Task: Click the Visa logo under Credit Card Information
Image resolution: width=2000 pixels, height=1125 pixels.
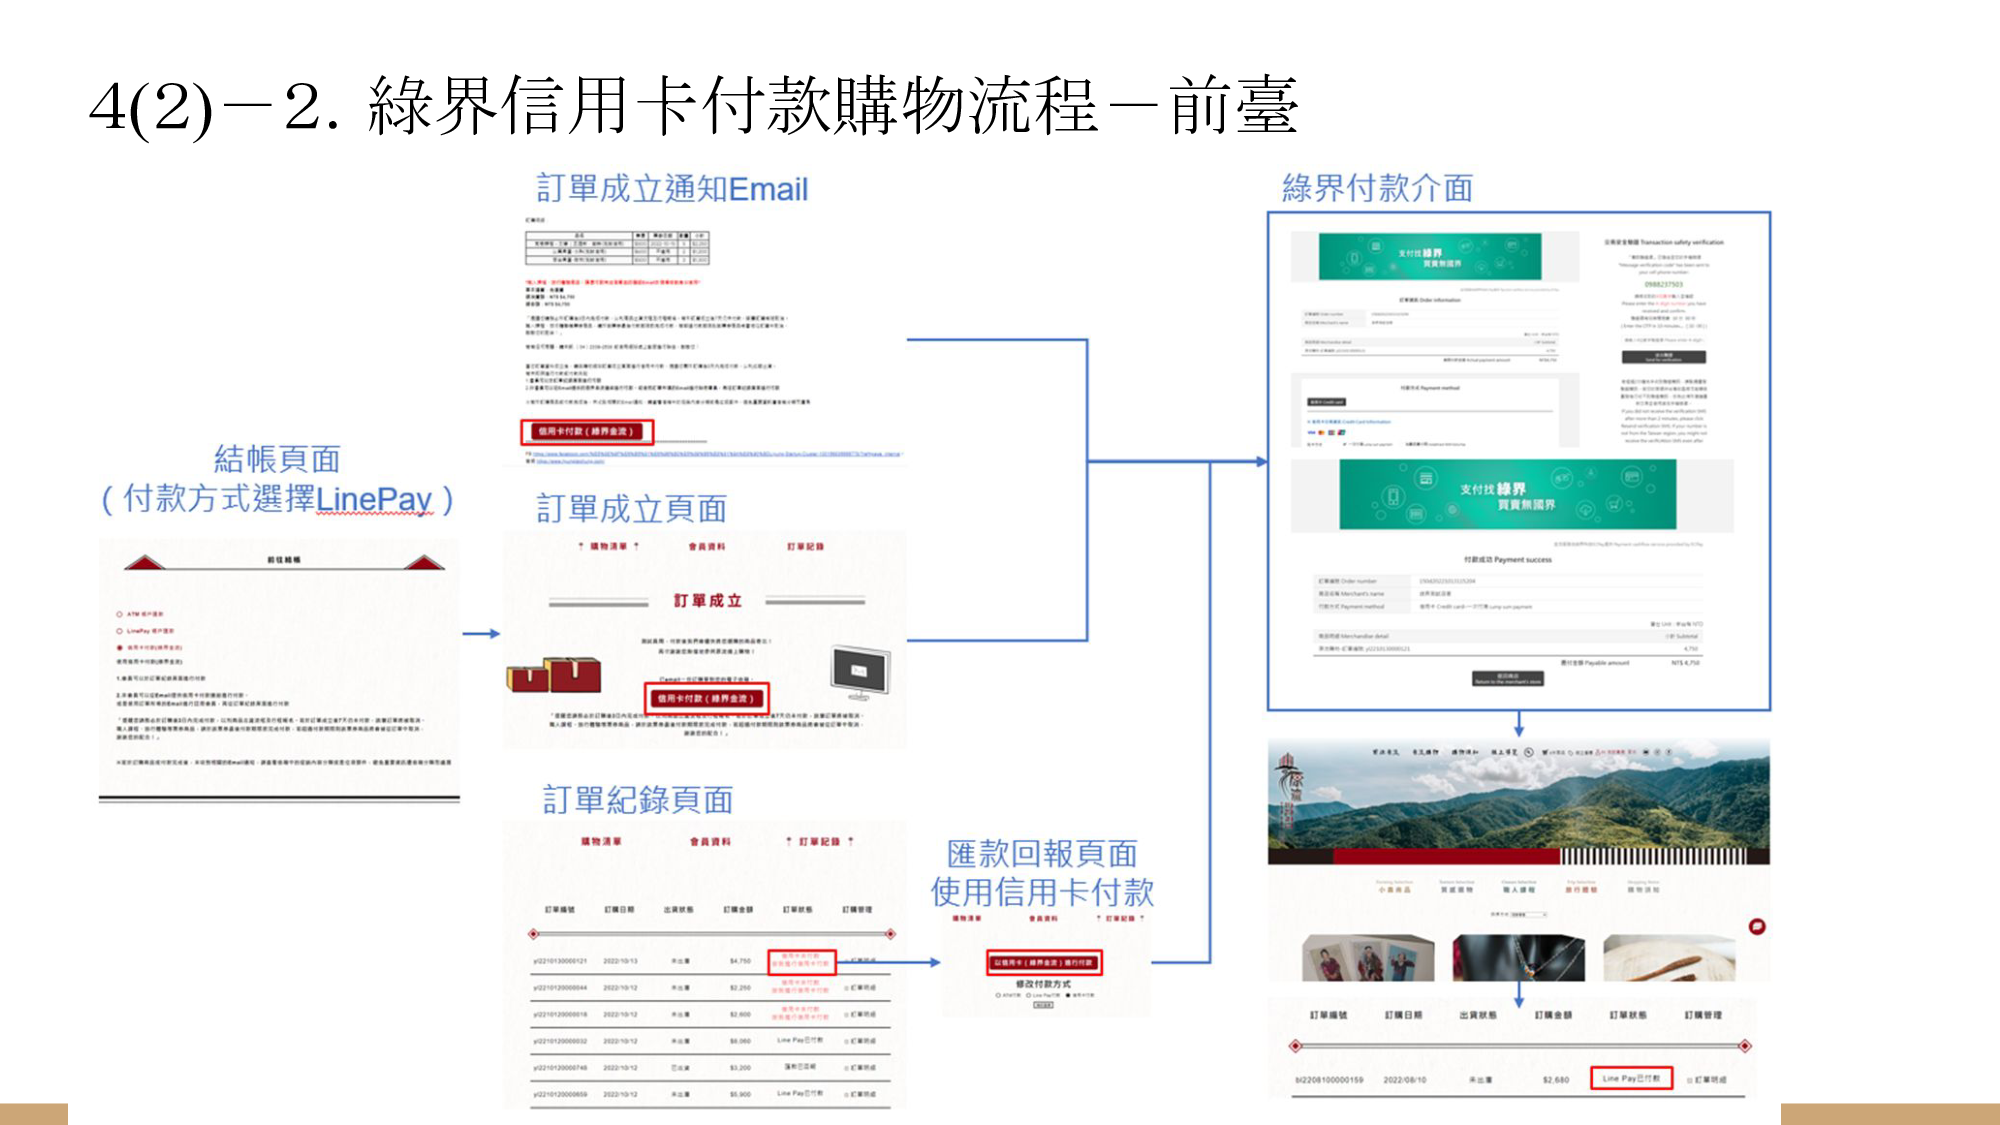Action: (1311, 432)
